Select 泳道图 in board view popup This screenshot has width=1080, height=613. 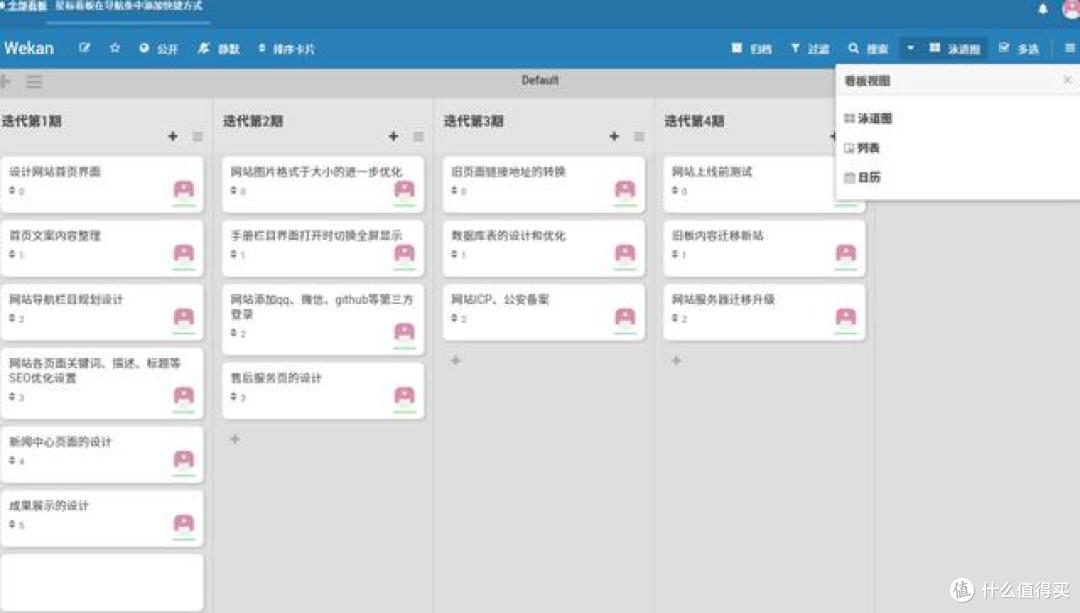(868, 118)
